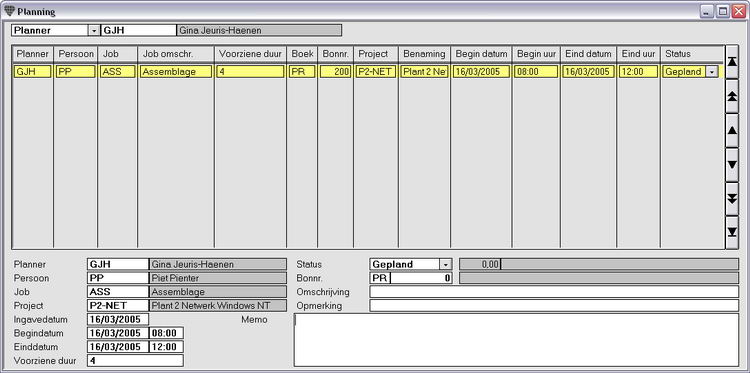
Task: Click Begindatum 08:00 time field
Action: tap(166, 333)
